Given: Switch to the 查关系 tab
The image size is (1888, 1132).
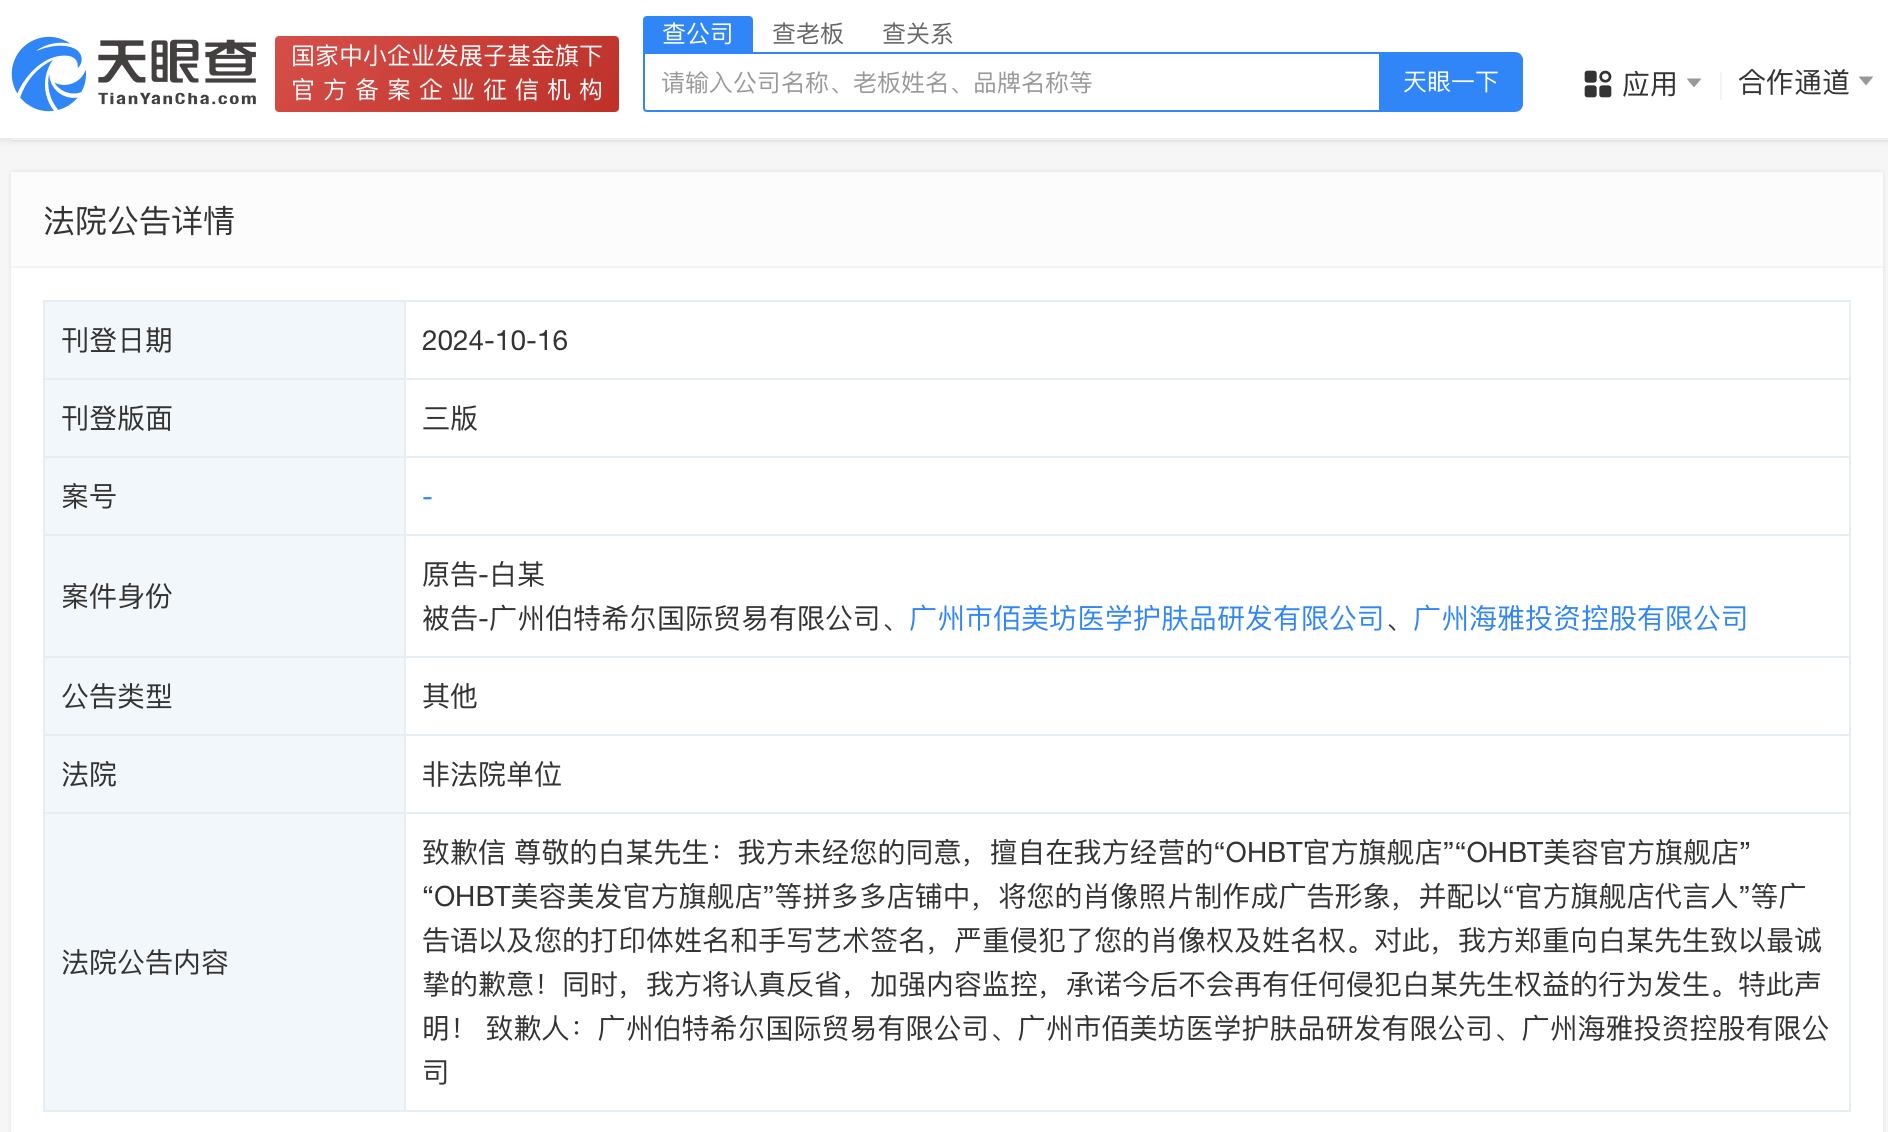Looking at the screenshot, I should (917, 34).
